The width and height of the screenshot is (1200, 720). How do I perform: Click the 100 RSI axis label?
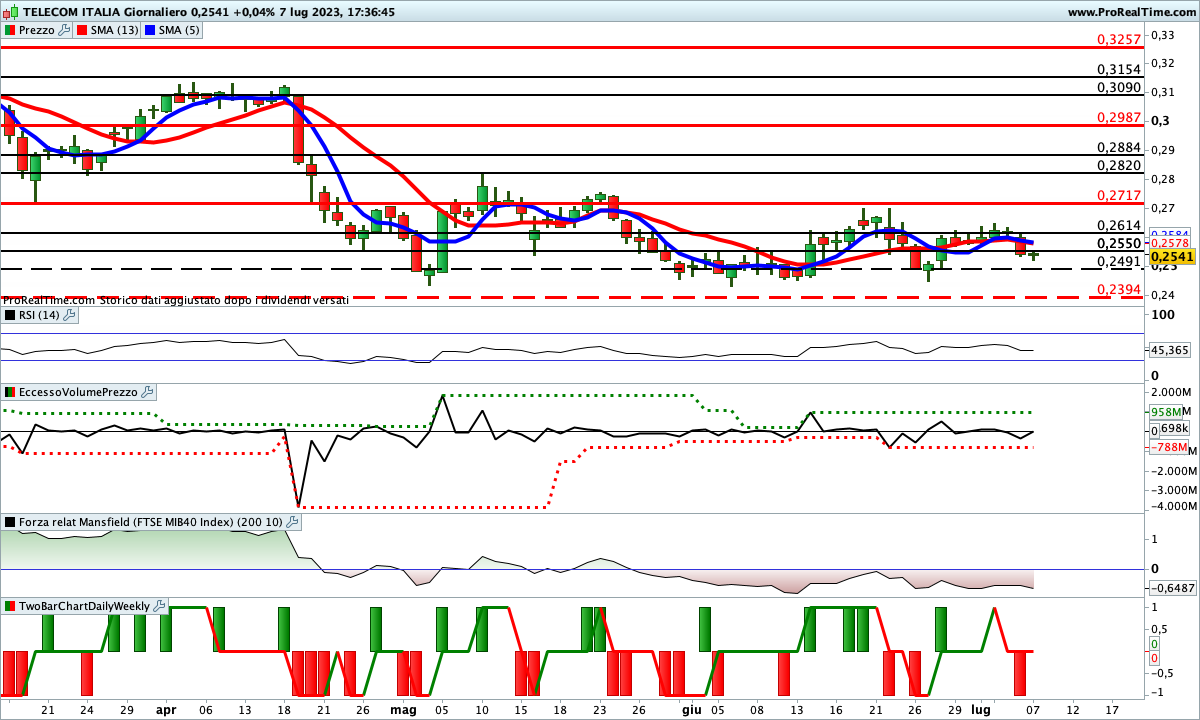coord(1163,314)
